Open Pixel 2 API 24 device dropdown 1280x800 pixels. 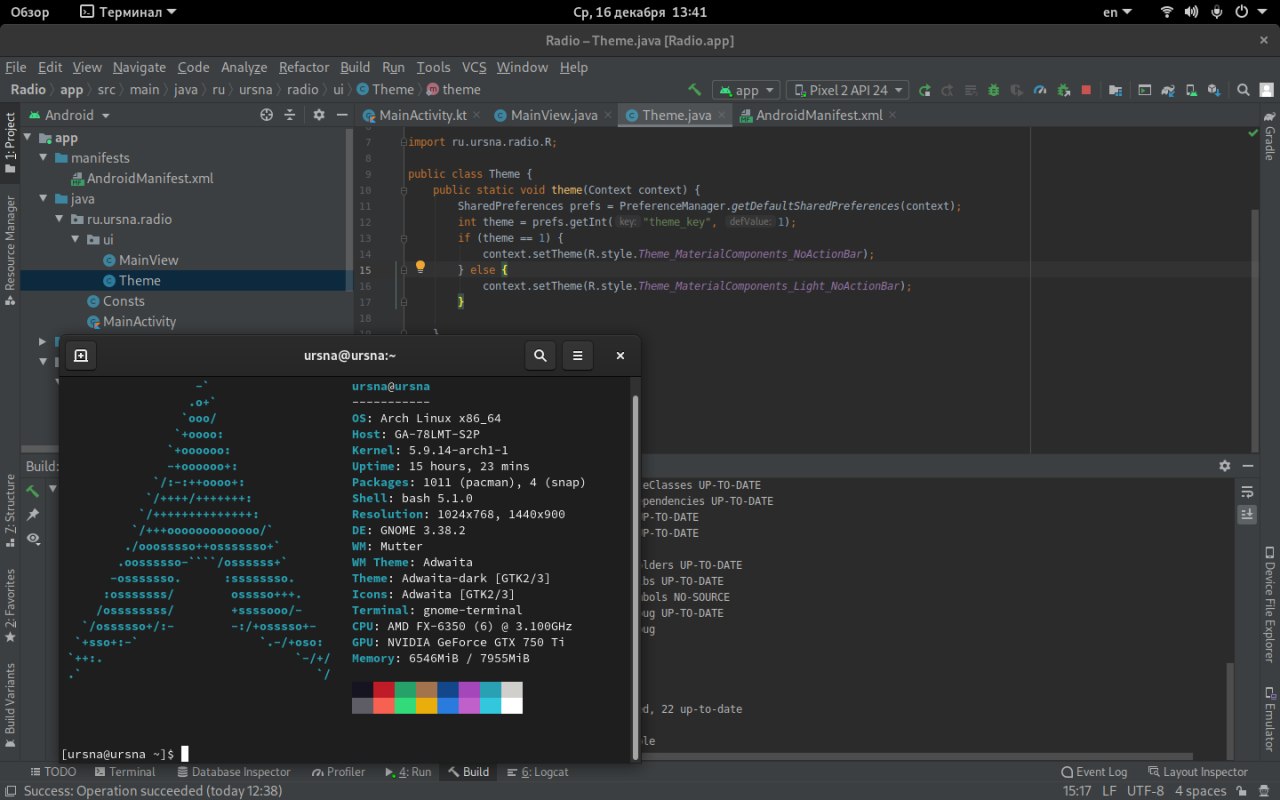click(x=847, y=90)
